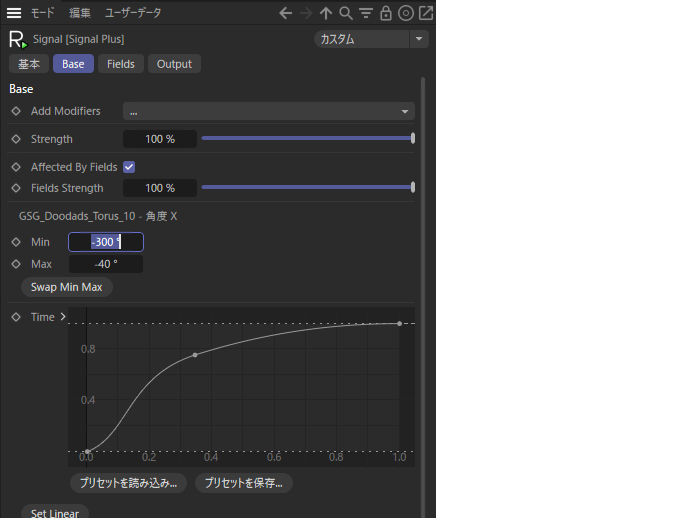Image resolution: width=700 pixels, height=518 pixels.
Task: Click the Max value input field
Action: [105, 264]
